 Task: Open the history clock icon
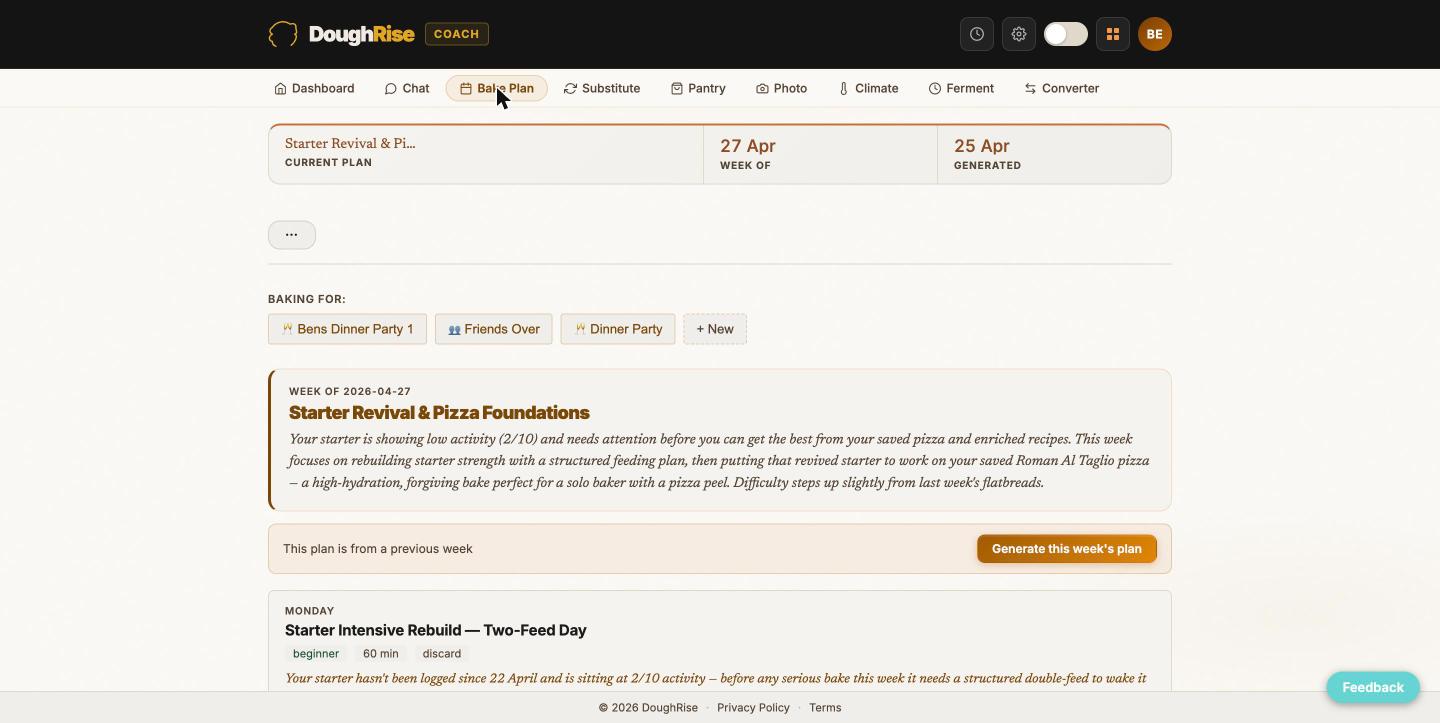[x=977, y=34]
